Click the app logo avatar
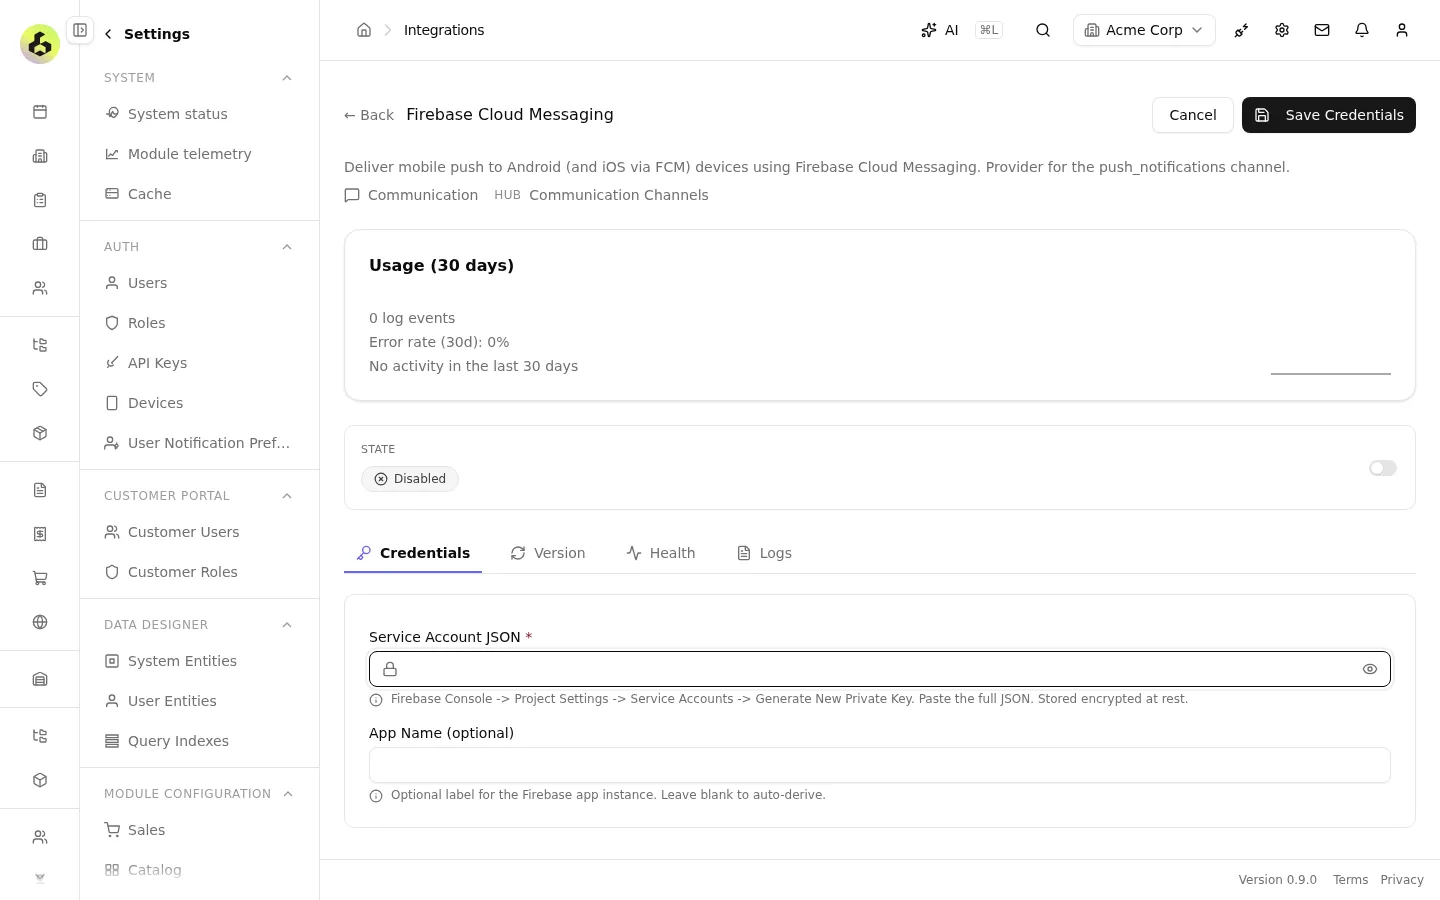This screenshot has width=1440, height=900. (x=40, y=44)
